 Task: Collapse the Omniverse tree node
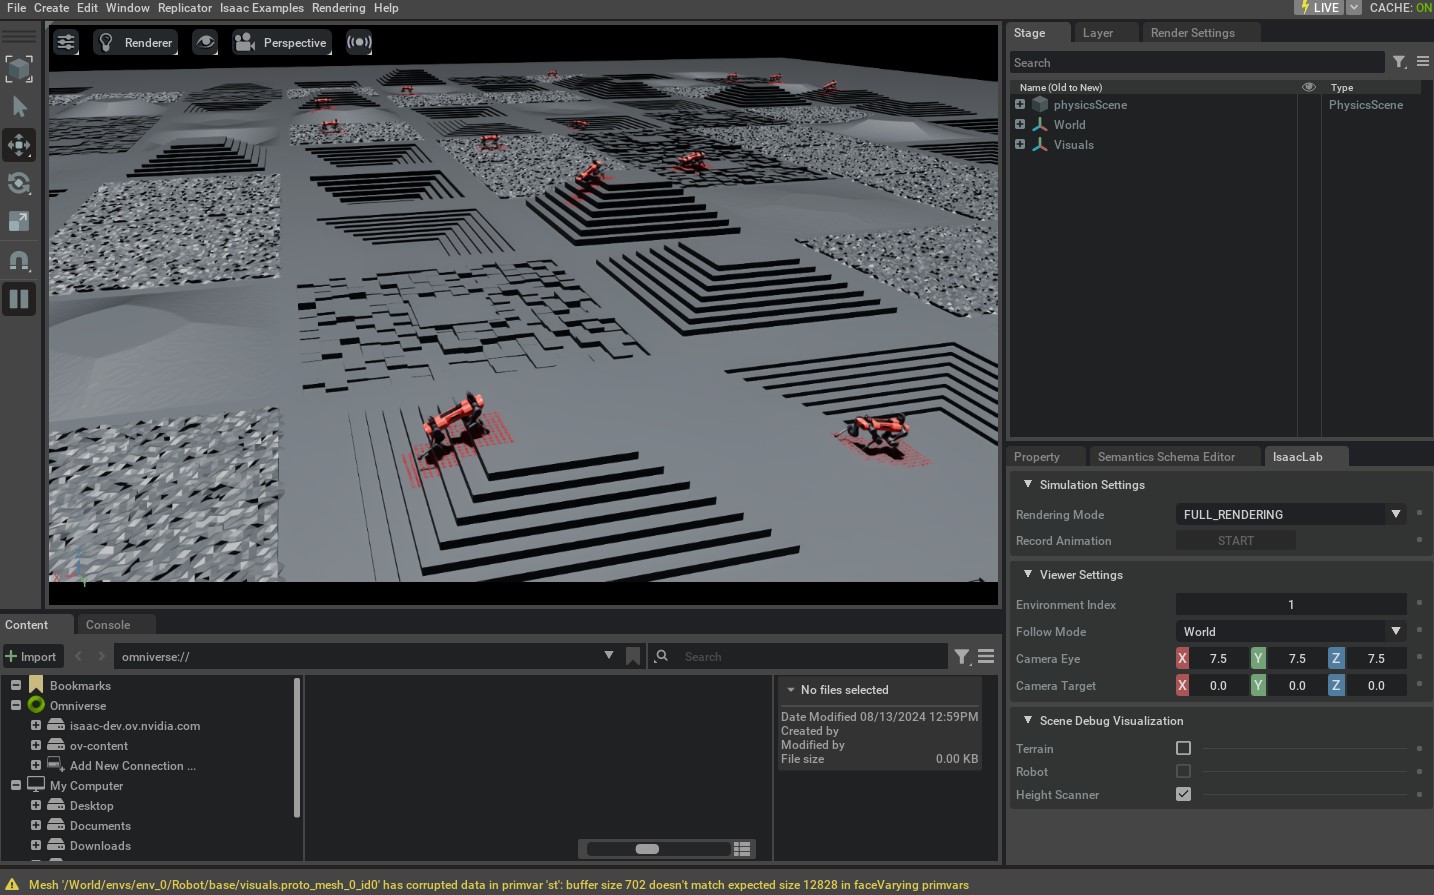coord(16,705)
